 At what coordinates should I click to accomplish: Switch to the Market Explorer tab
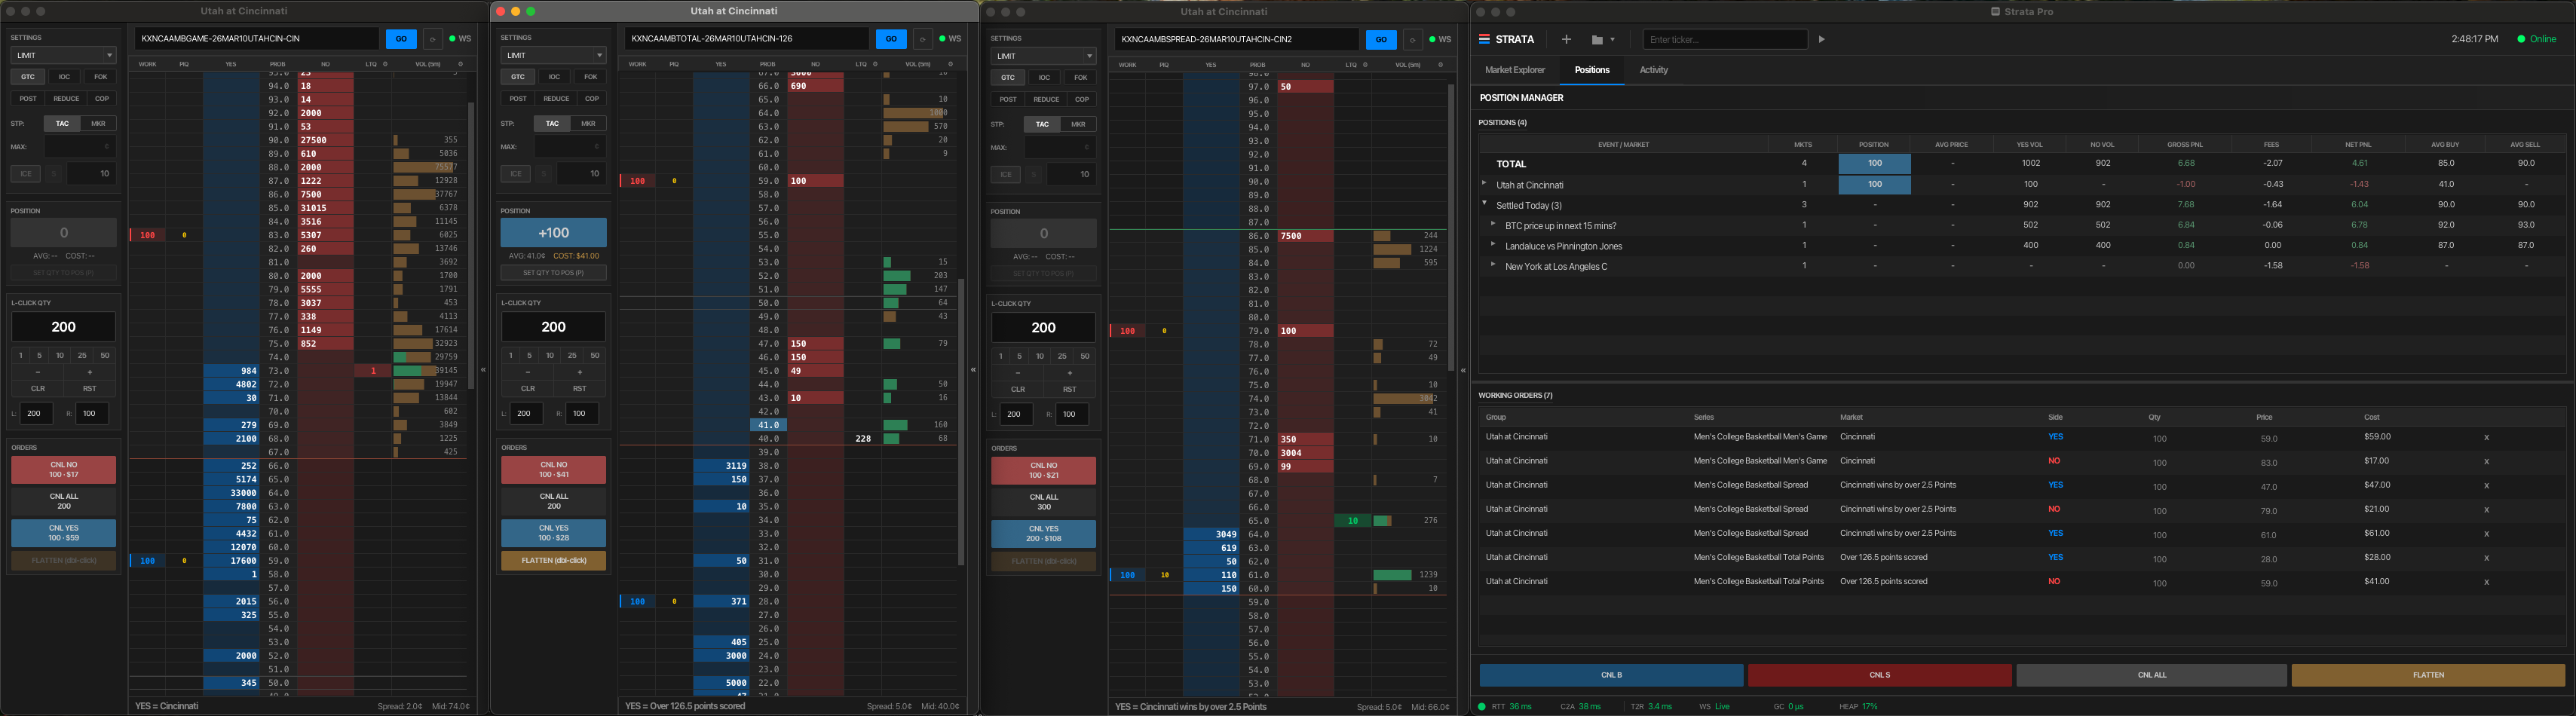coord(1515,70)
